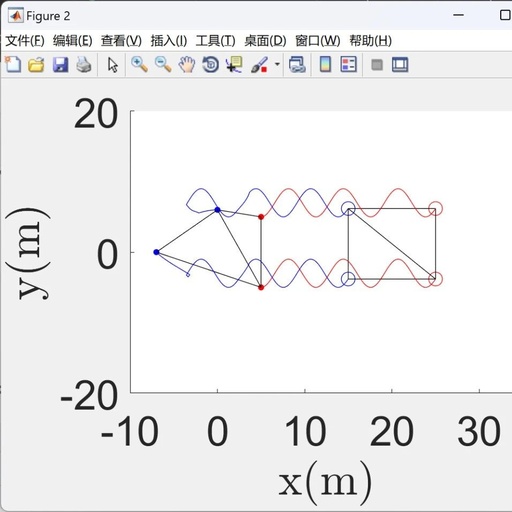Click the upper hollow blue circle marker
The image size is (512, 512).
[x=348, y=209]
